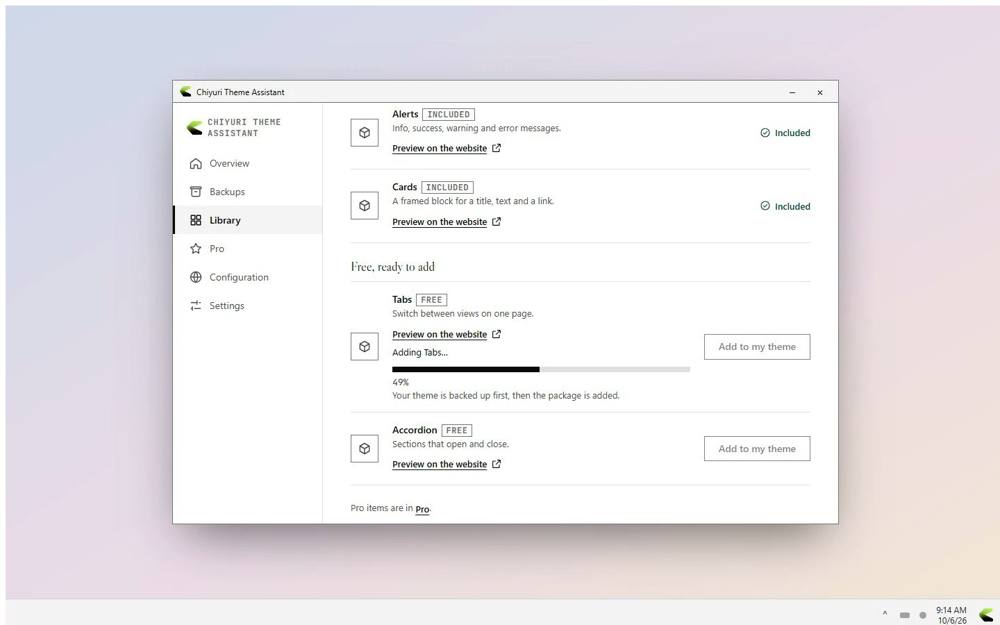1000x625 pixels.
Task: Click the Tabs package cube icon
Action: tap(364, 346)
